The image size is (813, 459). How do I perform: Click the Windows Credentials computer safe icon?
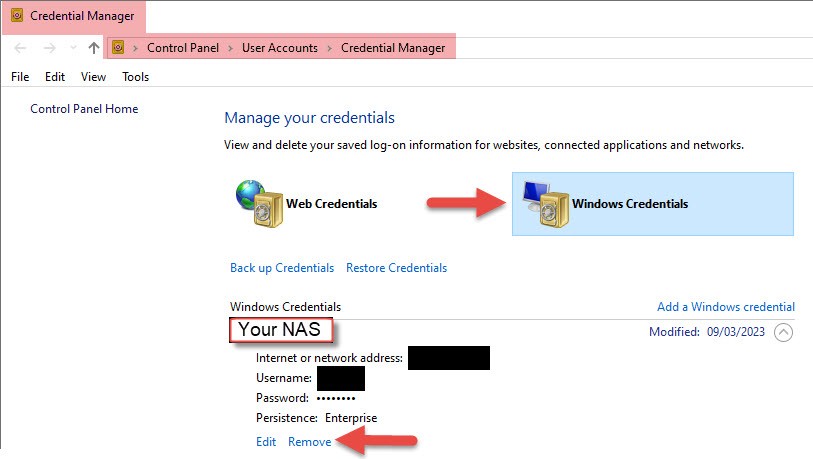[x=544, y=203]
